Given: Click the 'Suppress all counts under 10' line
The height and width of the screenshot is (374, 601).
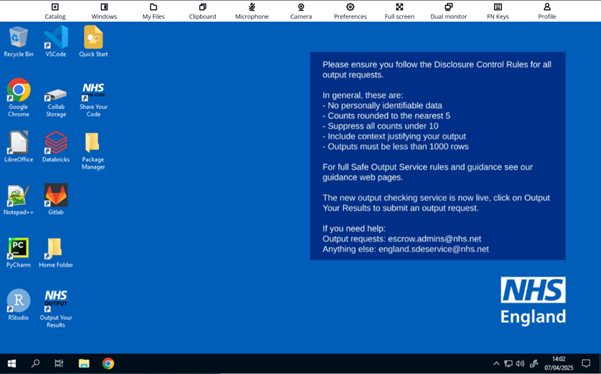Looking at the screenshot, I should tap(380, 126).
